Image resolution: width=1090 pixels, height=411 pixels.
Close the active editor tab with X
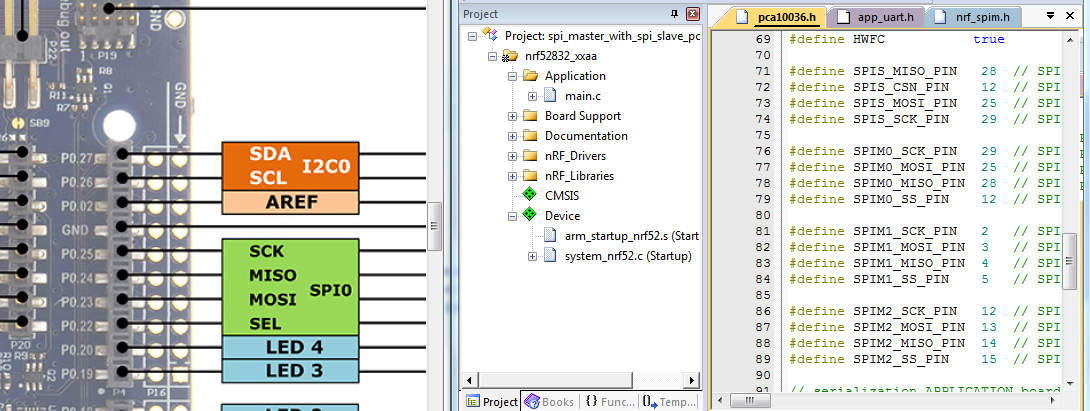[x=1071, y=16]
